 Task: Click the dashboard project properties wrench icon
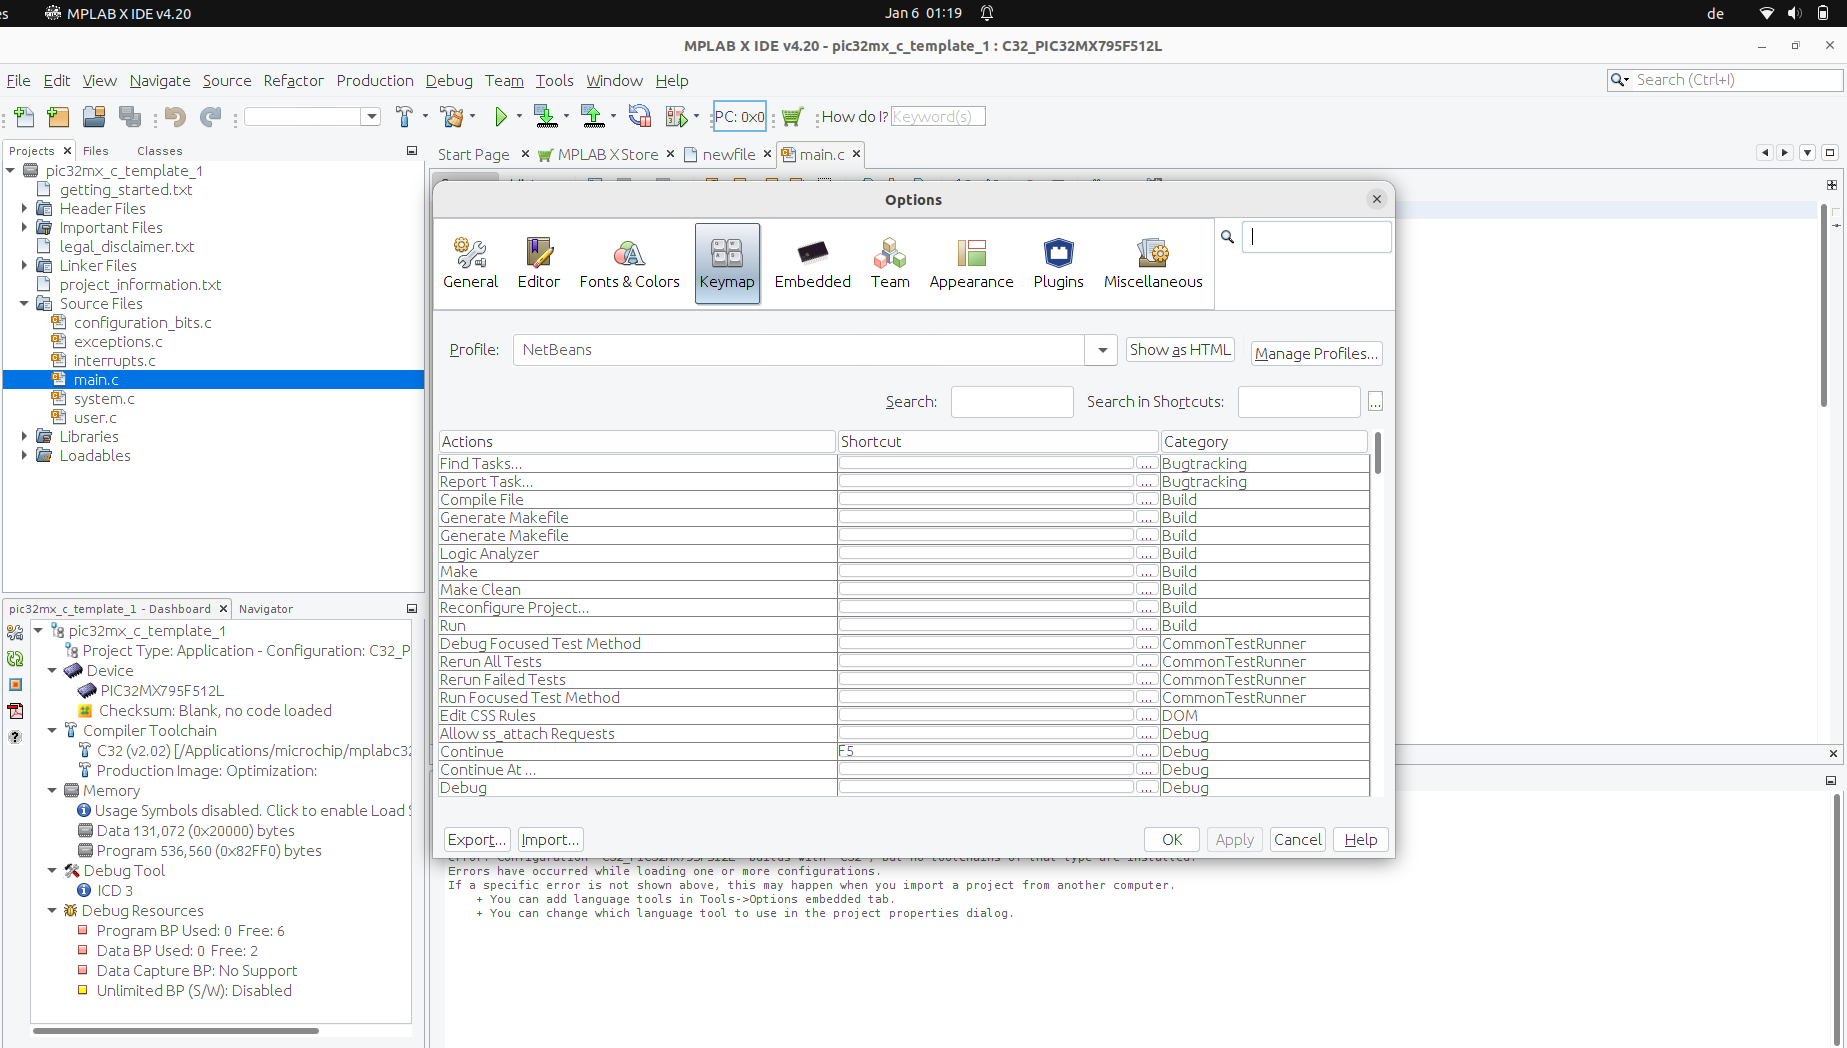(x=15, y=633)
